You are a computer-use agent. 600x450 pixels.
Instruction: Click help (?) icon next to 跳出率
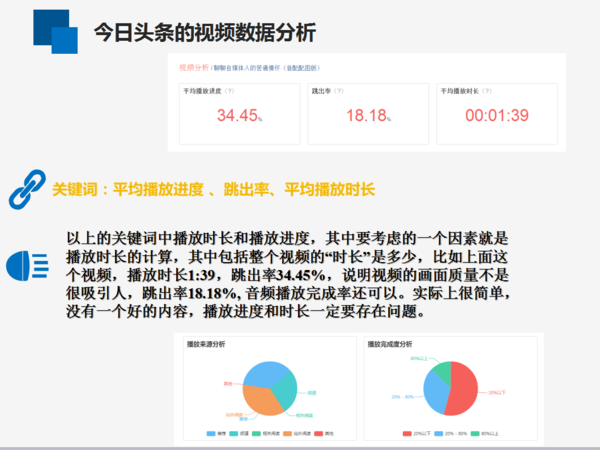(x=339, y=91)
